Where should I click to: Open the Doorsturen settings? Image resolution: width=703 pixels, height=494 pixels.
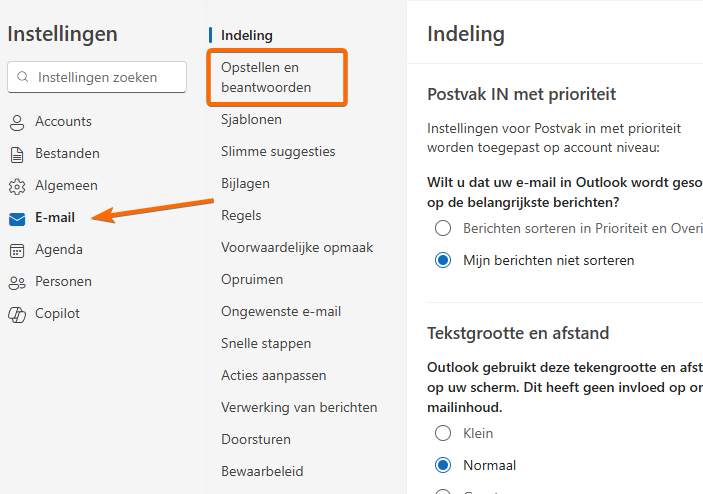255,439
